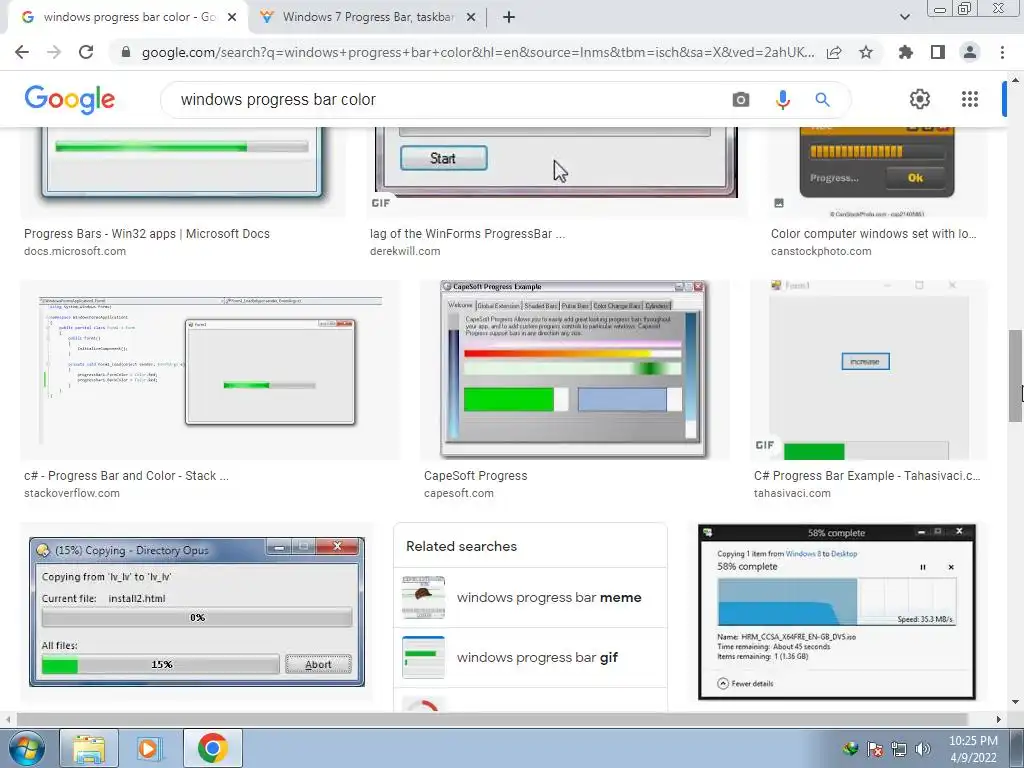Open the orange progress bar canstock thumbnail
Viewport: 1024px width, 768px height.
tap(878, 172)
